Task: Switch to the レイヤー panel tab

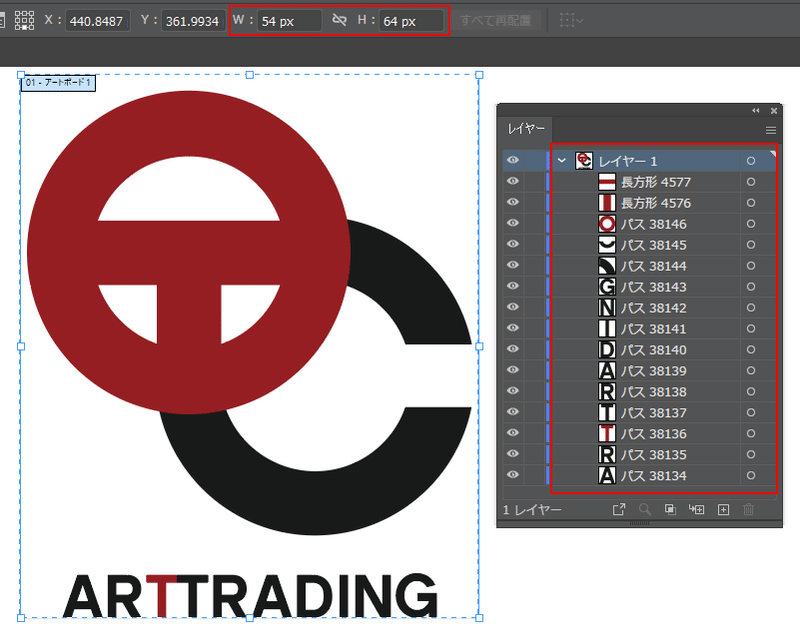Action: [526, 129]
